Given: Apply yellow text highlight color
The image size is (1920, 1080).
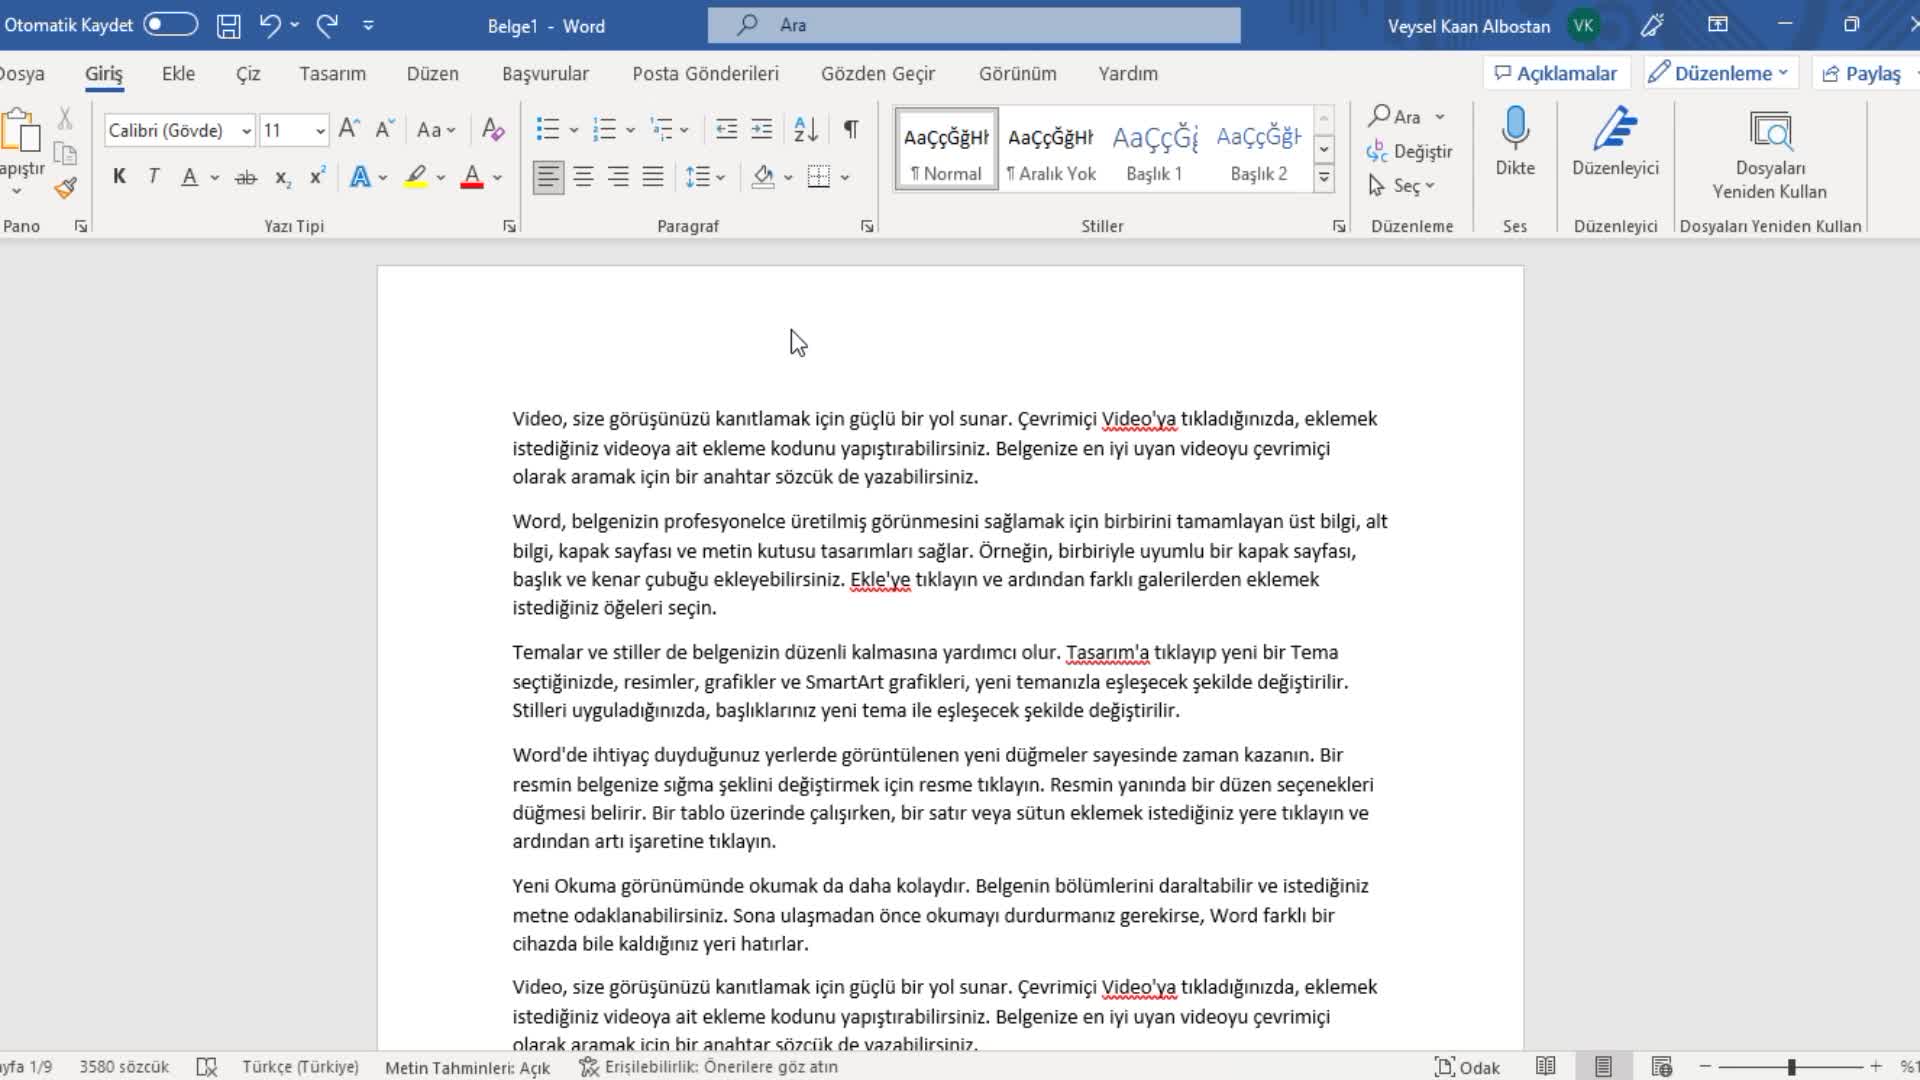Looking at the screenshot, I should pyautogui.click(x=416, y=178).
